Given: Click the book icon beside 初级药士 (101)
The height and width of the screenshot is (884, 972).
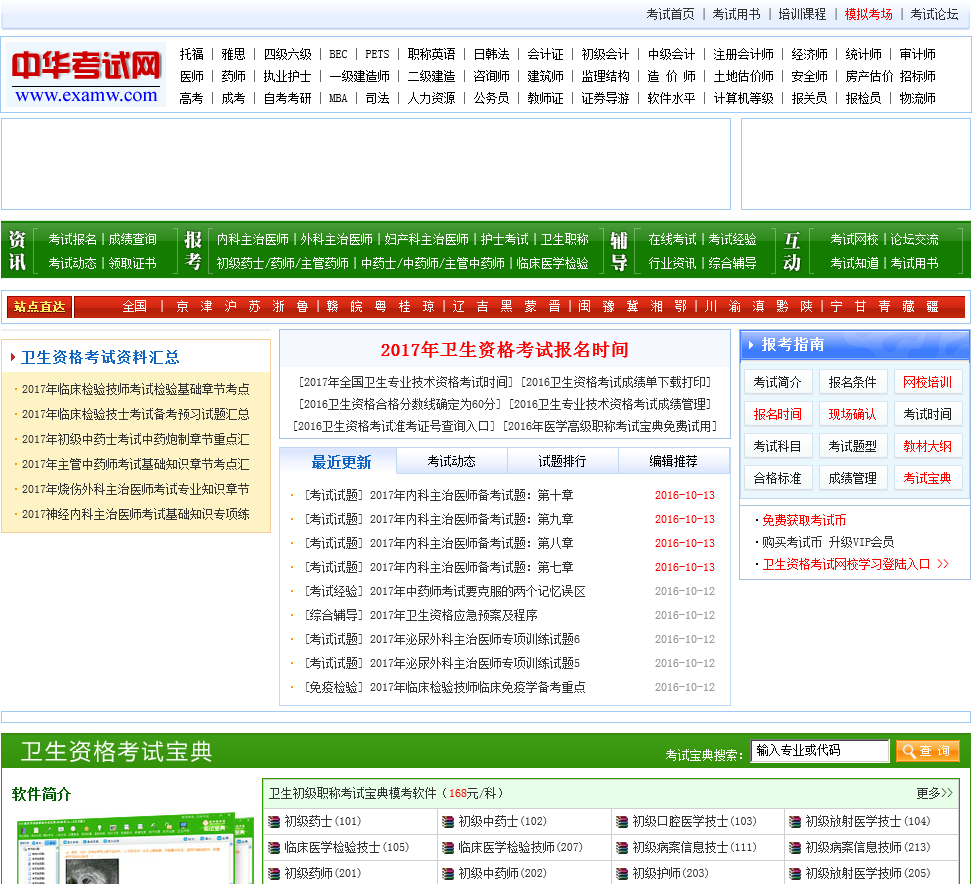Looking at the screenshot, I should click(274, 822).
